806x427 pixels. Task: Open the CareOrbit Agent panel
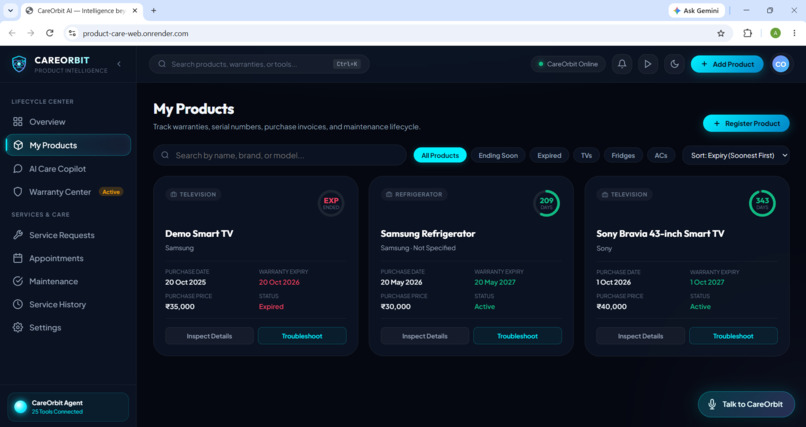[x=68, y=407]
